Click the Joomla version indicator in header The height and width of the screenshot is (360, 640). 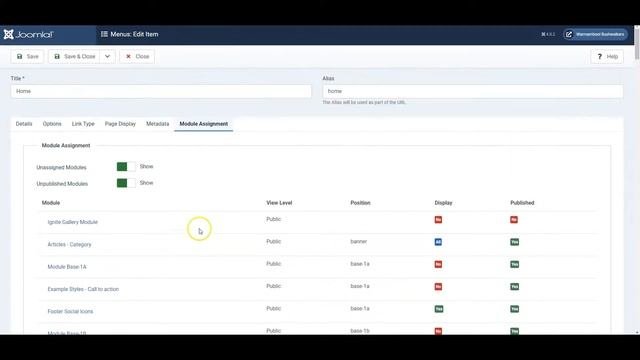pyautogui.click(x=548, y=34)
